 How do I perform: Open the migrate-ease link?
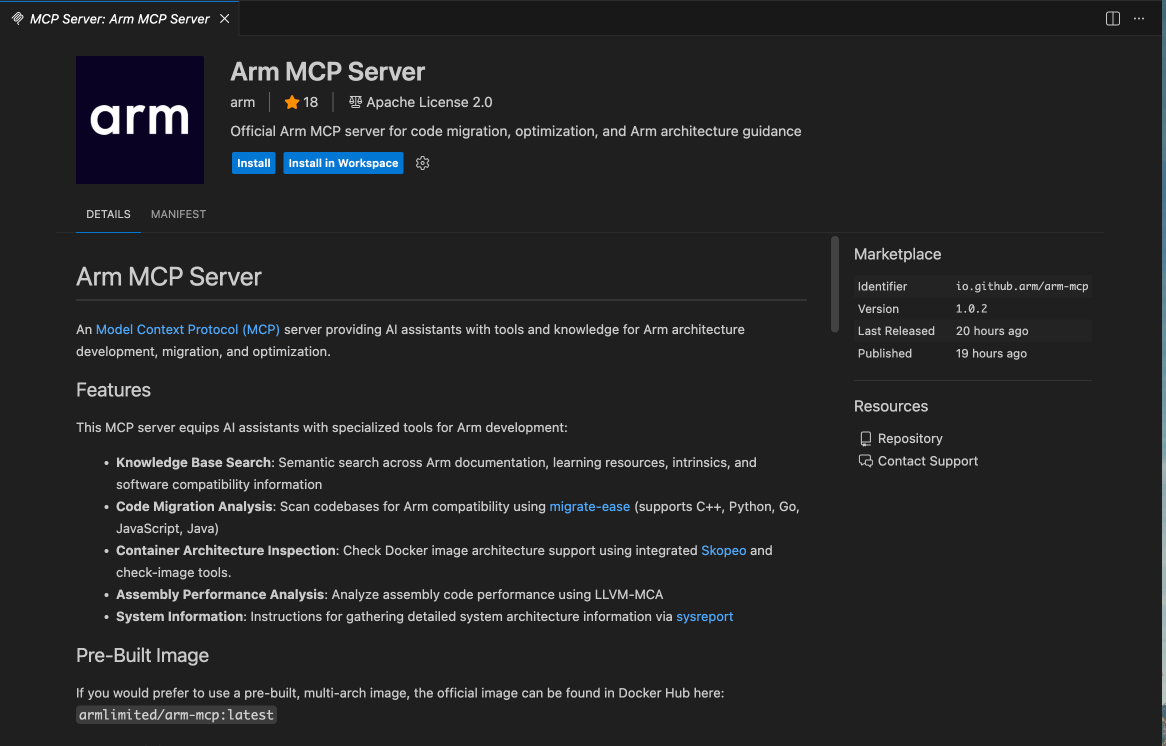click(589, 506)
